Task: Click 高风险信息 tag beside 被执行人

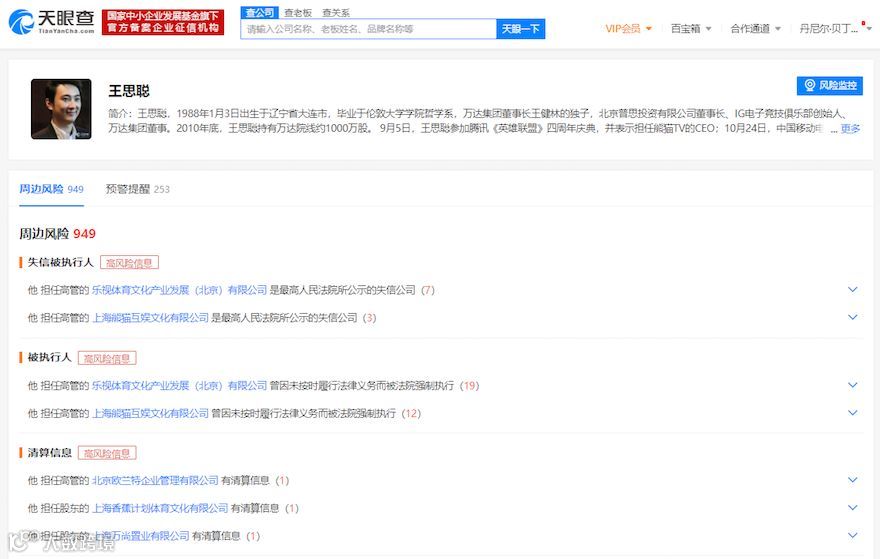Action: coord(107,358)
